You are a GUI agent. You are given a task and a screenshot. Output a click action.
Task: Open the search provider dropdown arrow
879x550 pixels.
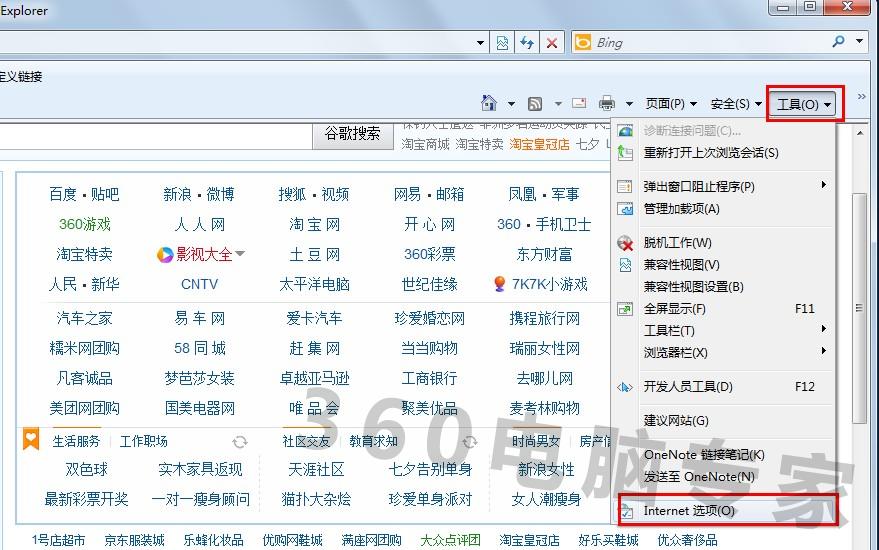(x=859, y=41)
